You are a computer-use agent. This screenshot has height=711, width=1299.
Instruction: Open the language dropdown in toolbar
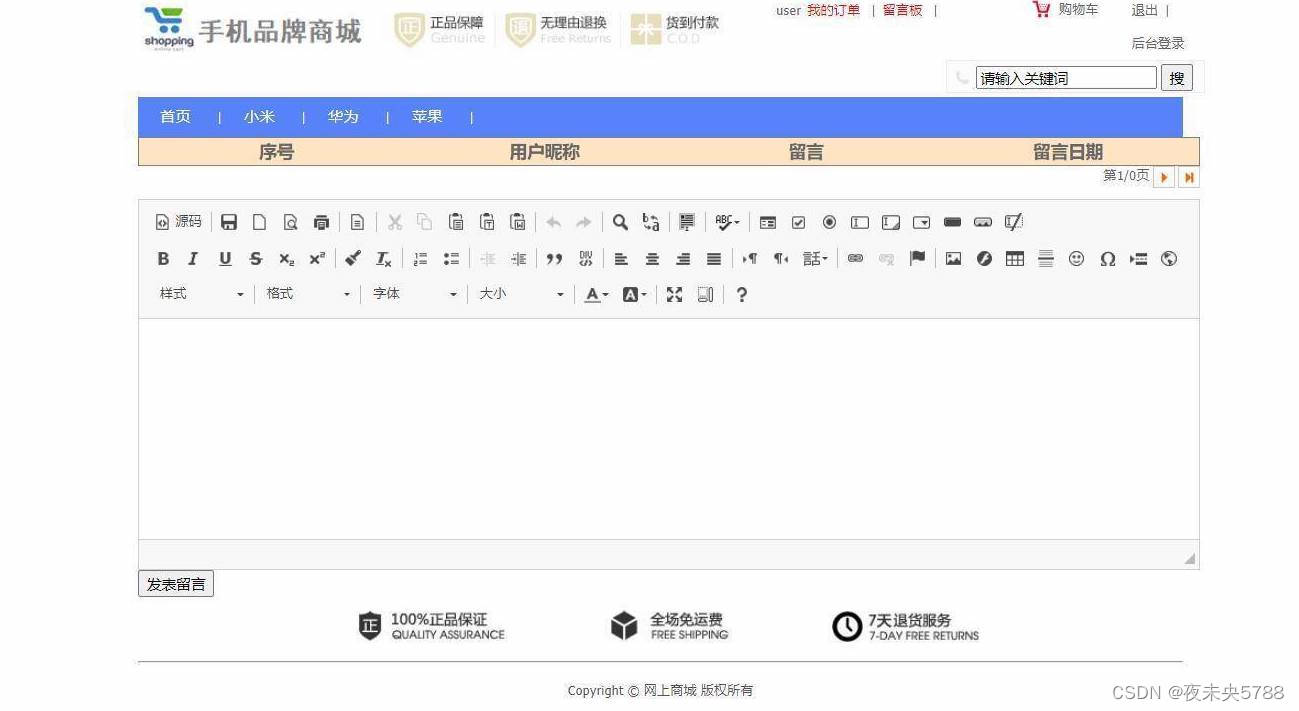815,259
